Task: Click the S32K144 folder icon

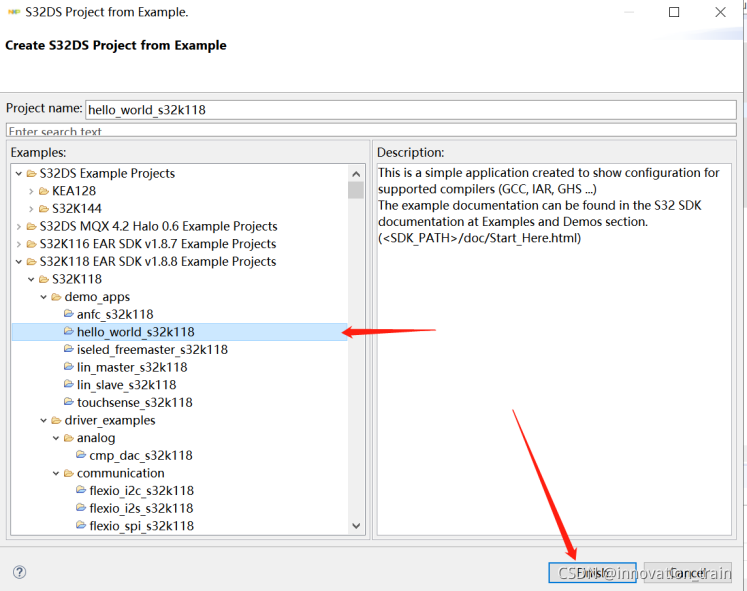Action: pyautogui.click(x=44, y=209)
